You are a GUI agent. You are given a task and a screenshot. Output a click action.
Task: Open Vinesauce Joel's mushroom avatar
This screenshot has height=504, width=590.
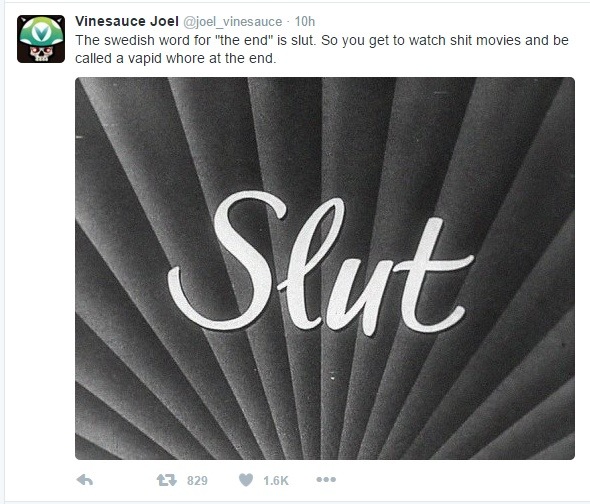41,39
